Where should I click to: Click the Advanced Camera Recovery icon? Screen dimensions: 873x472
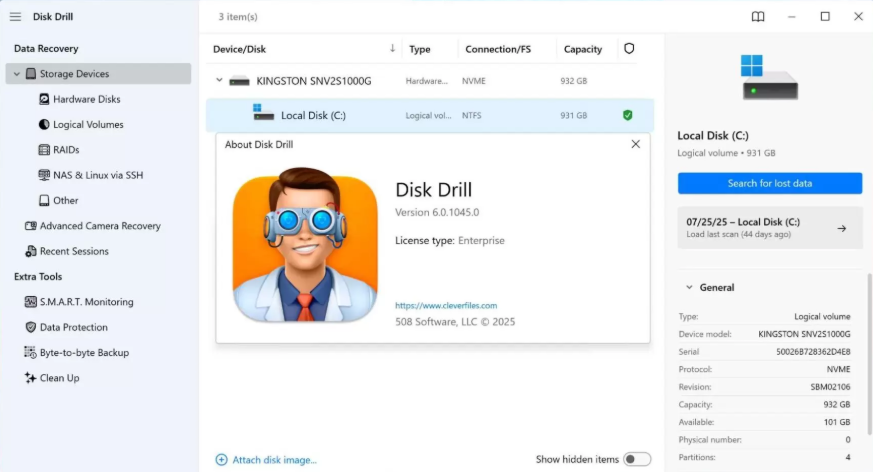pos(31,225)
